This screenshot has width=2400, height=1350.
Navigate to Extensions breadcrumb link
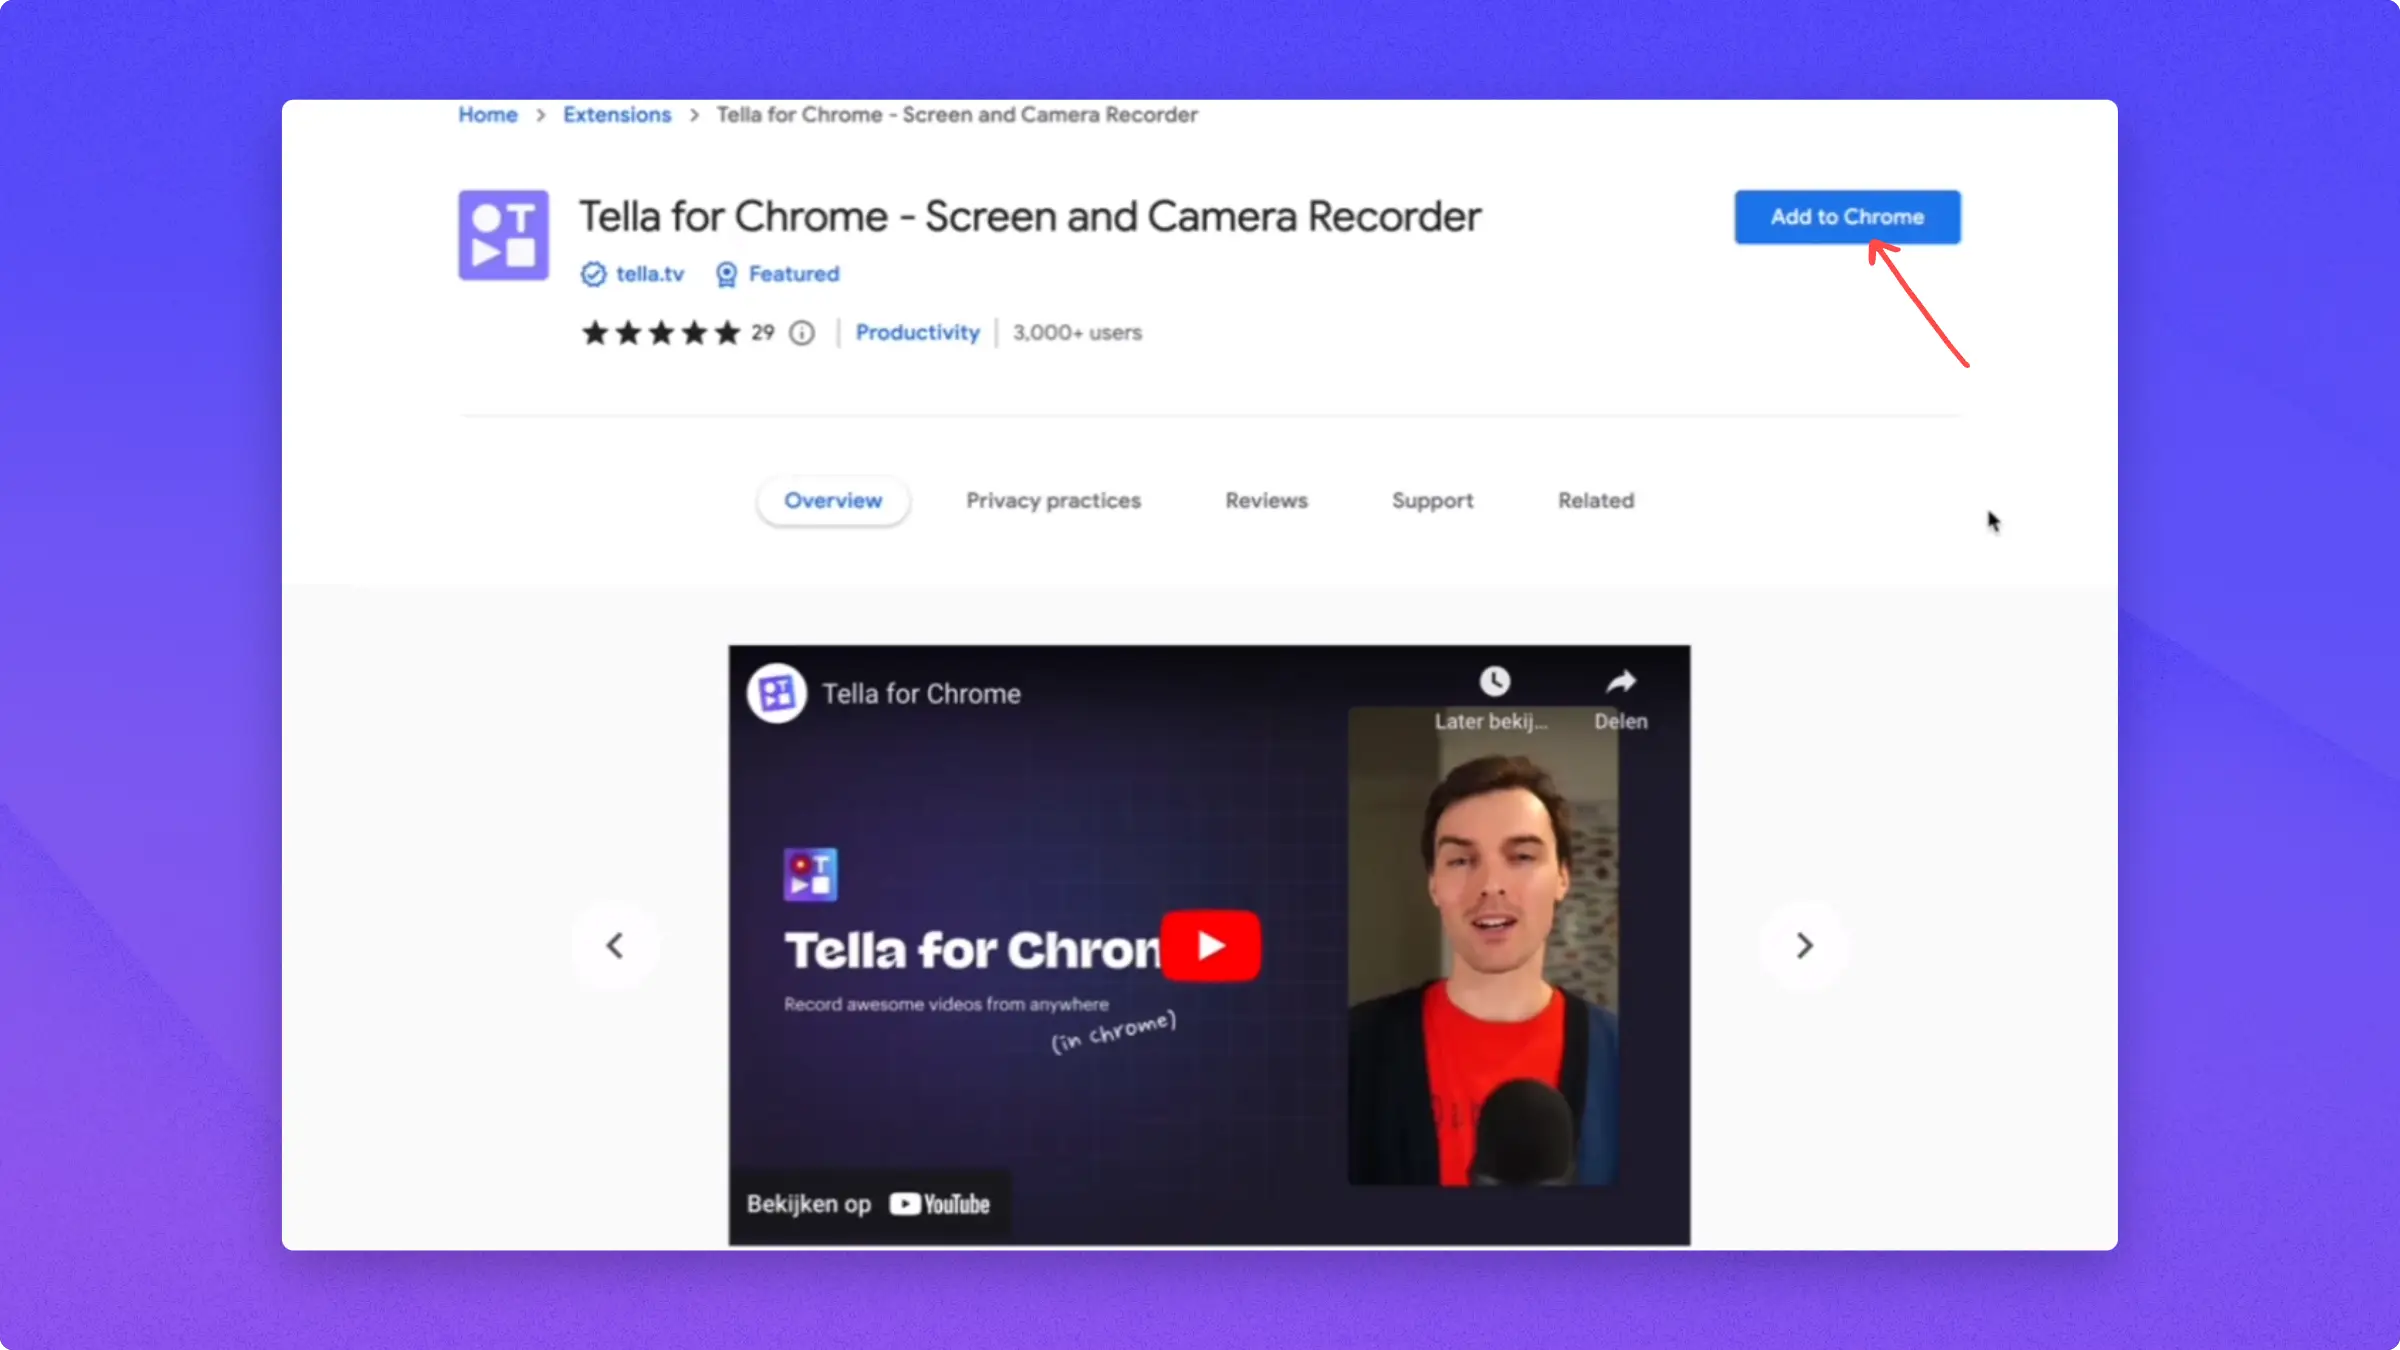tap(616, 115)
